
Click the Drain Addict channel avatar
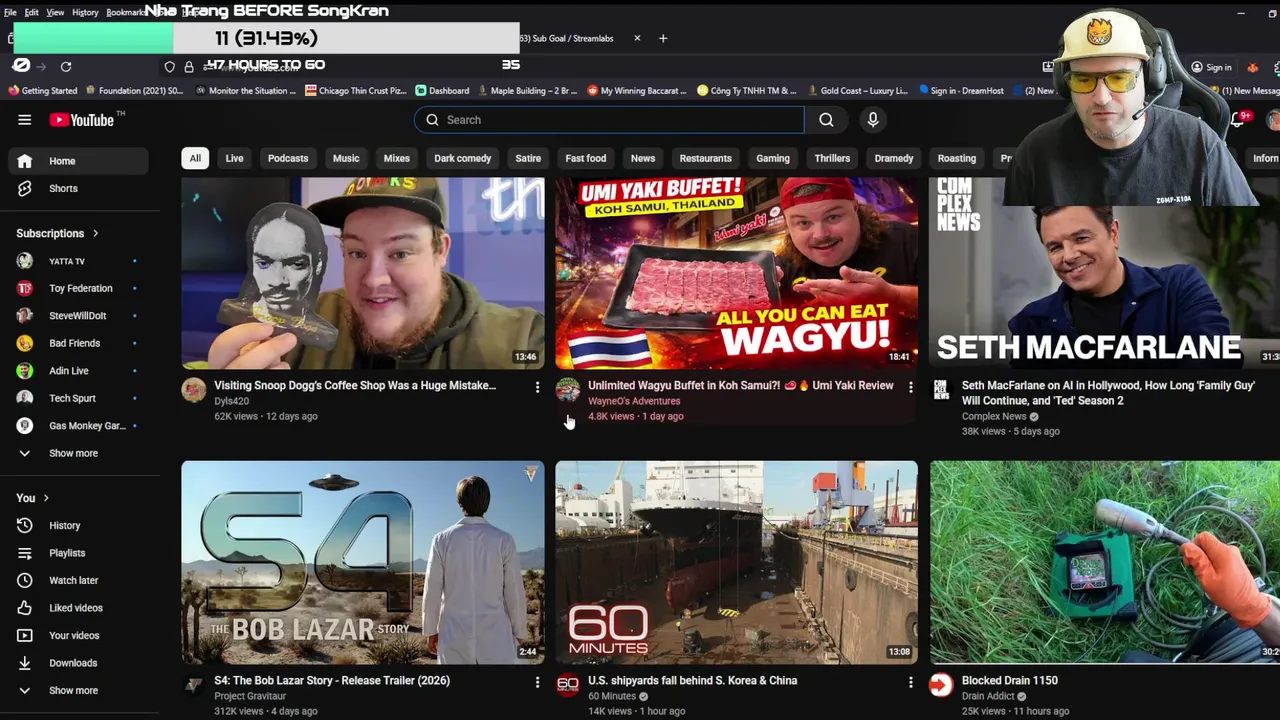tap(941, 685)
